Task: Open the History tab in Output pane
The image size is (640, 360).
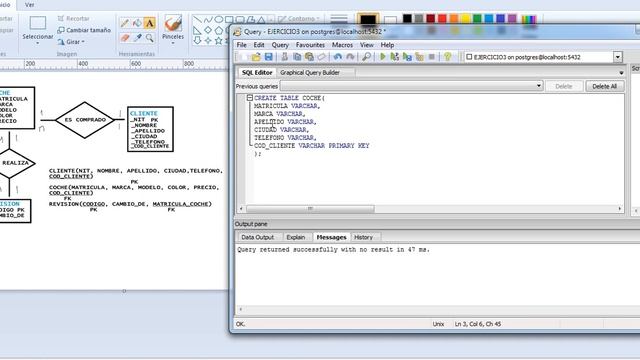Action: click(363, 237)
